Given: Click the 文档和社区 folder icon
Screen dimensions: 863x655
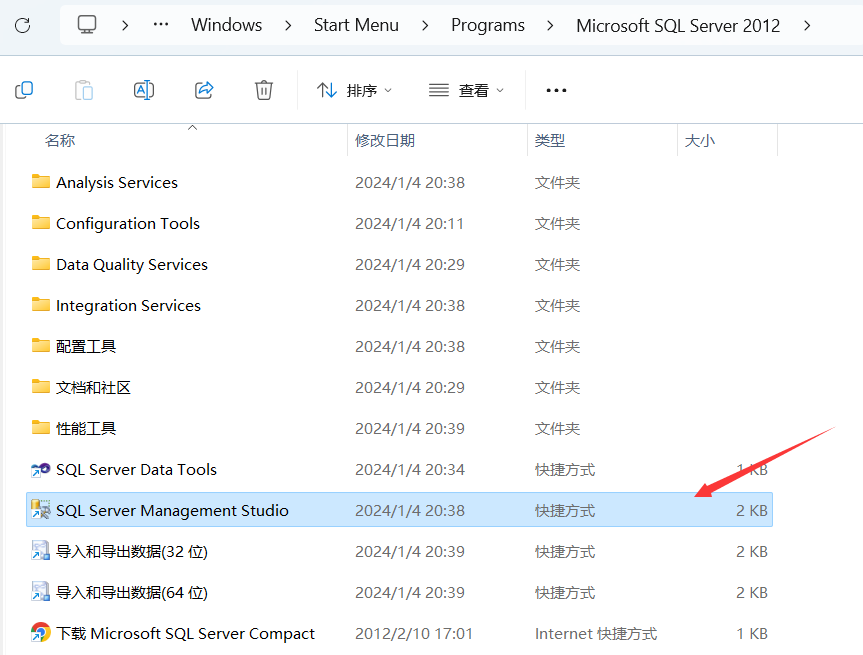Looking at the screenshot, I should [x=41, y=387].
